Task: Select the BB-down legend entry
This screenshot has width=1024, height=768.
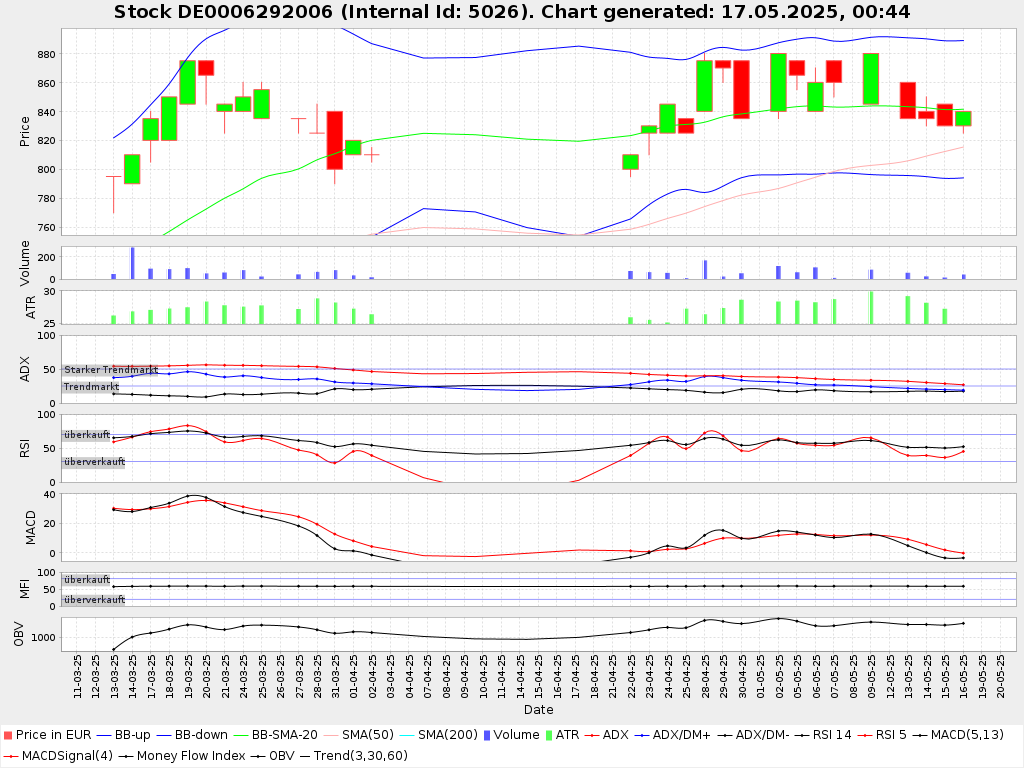Action: coord(192,735)
